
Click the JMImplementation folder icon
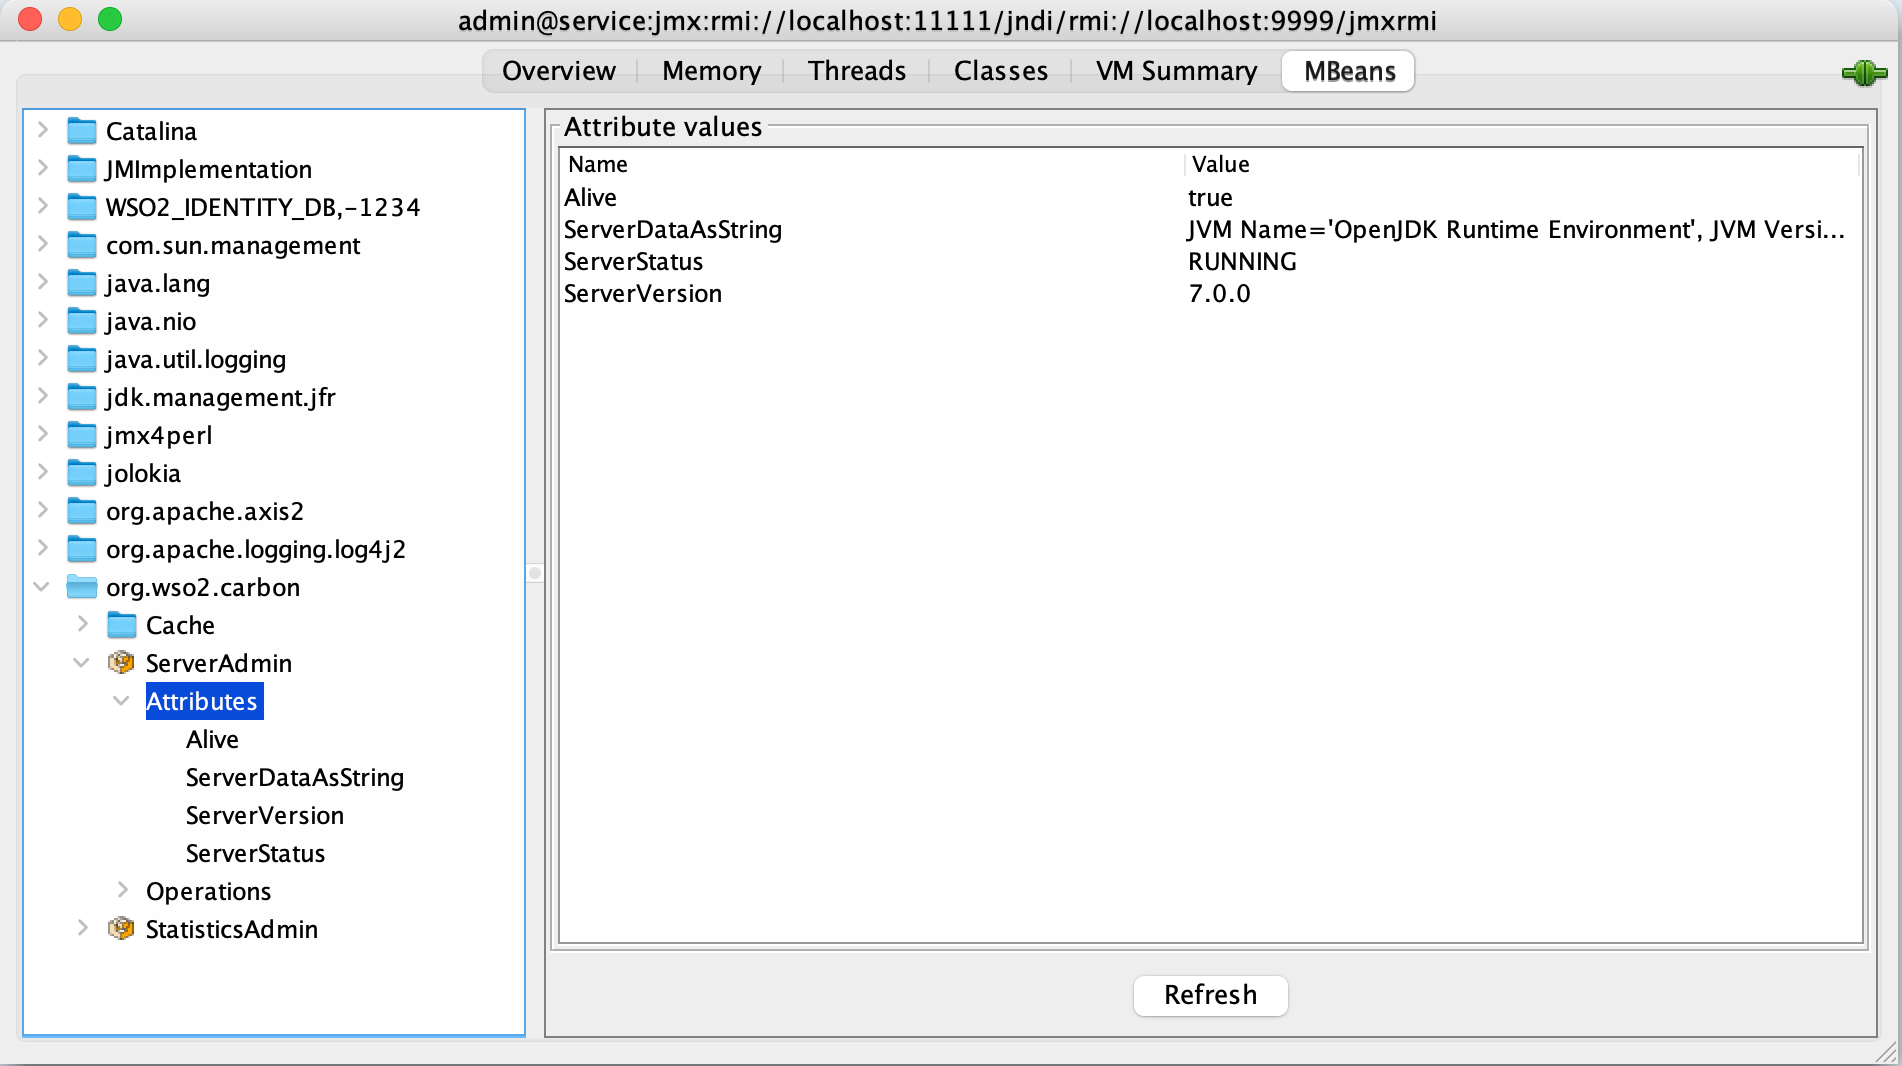pos(81,169)
